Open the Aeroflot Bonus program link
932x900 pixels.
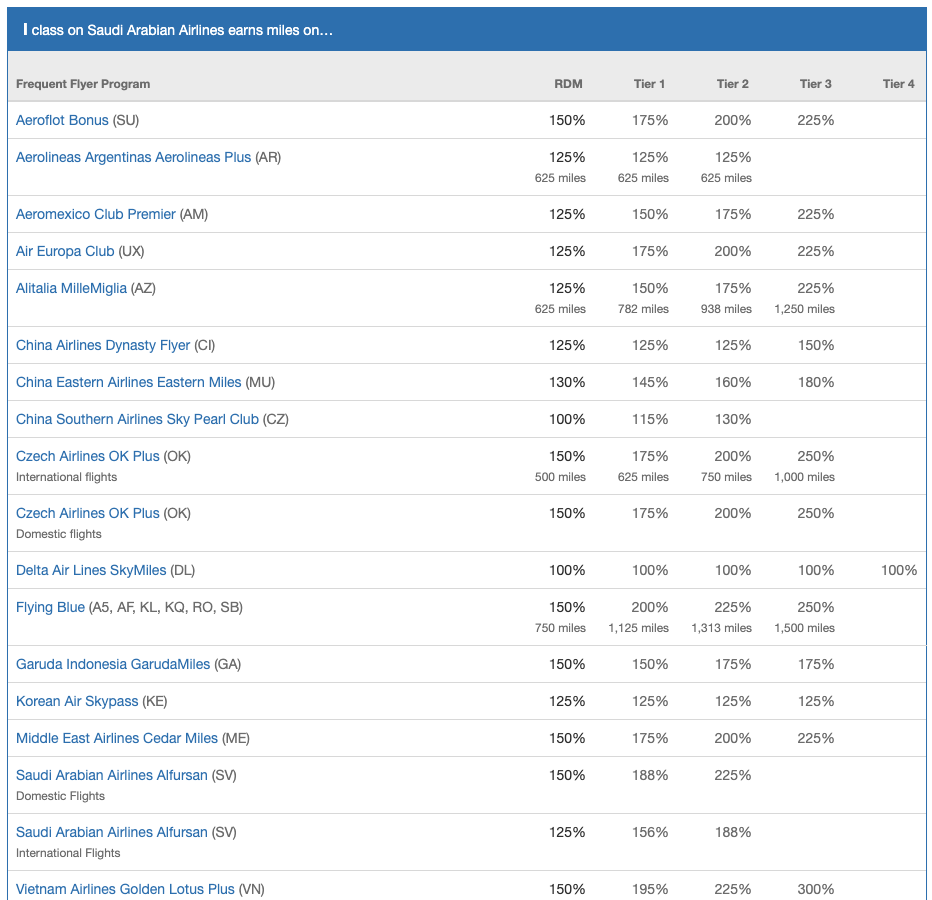(62, 120)
